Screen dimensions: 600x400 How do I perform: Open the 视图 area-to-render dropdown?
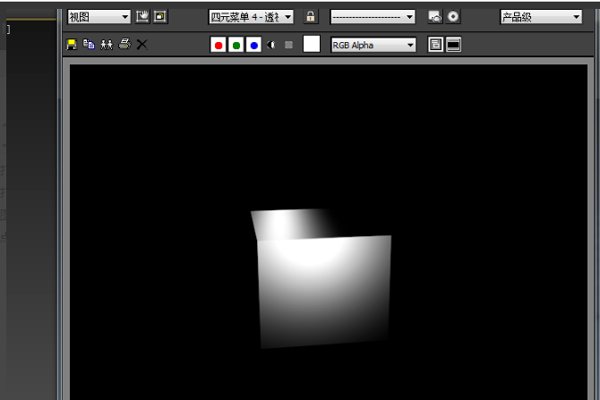(98, 17)
